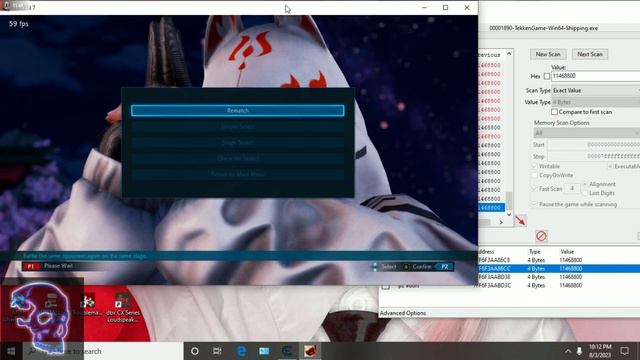This screenshot has width=640, height=360.
Task: Open Microsoft Edge from the taskbar
Action: pyautogui.click(x=241, y=351)
